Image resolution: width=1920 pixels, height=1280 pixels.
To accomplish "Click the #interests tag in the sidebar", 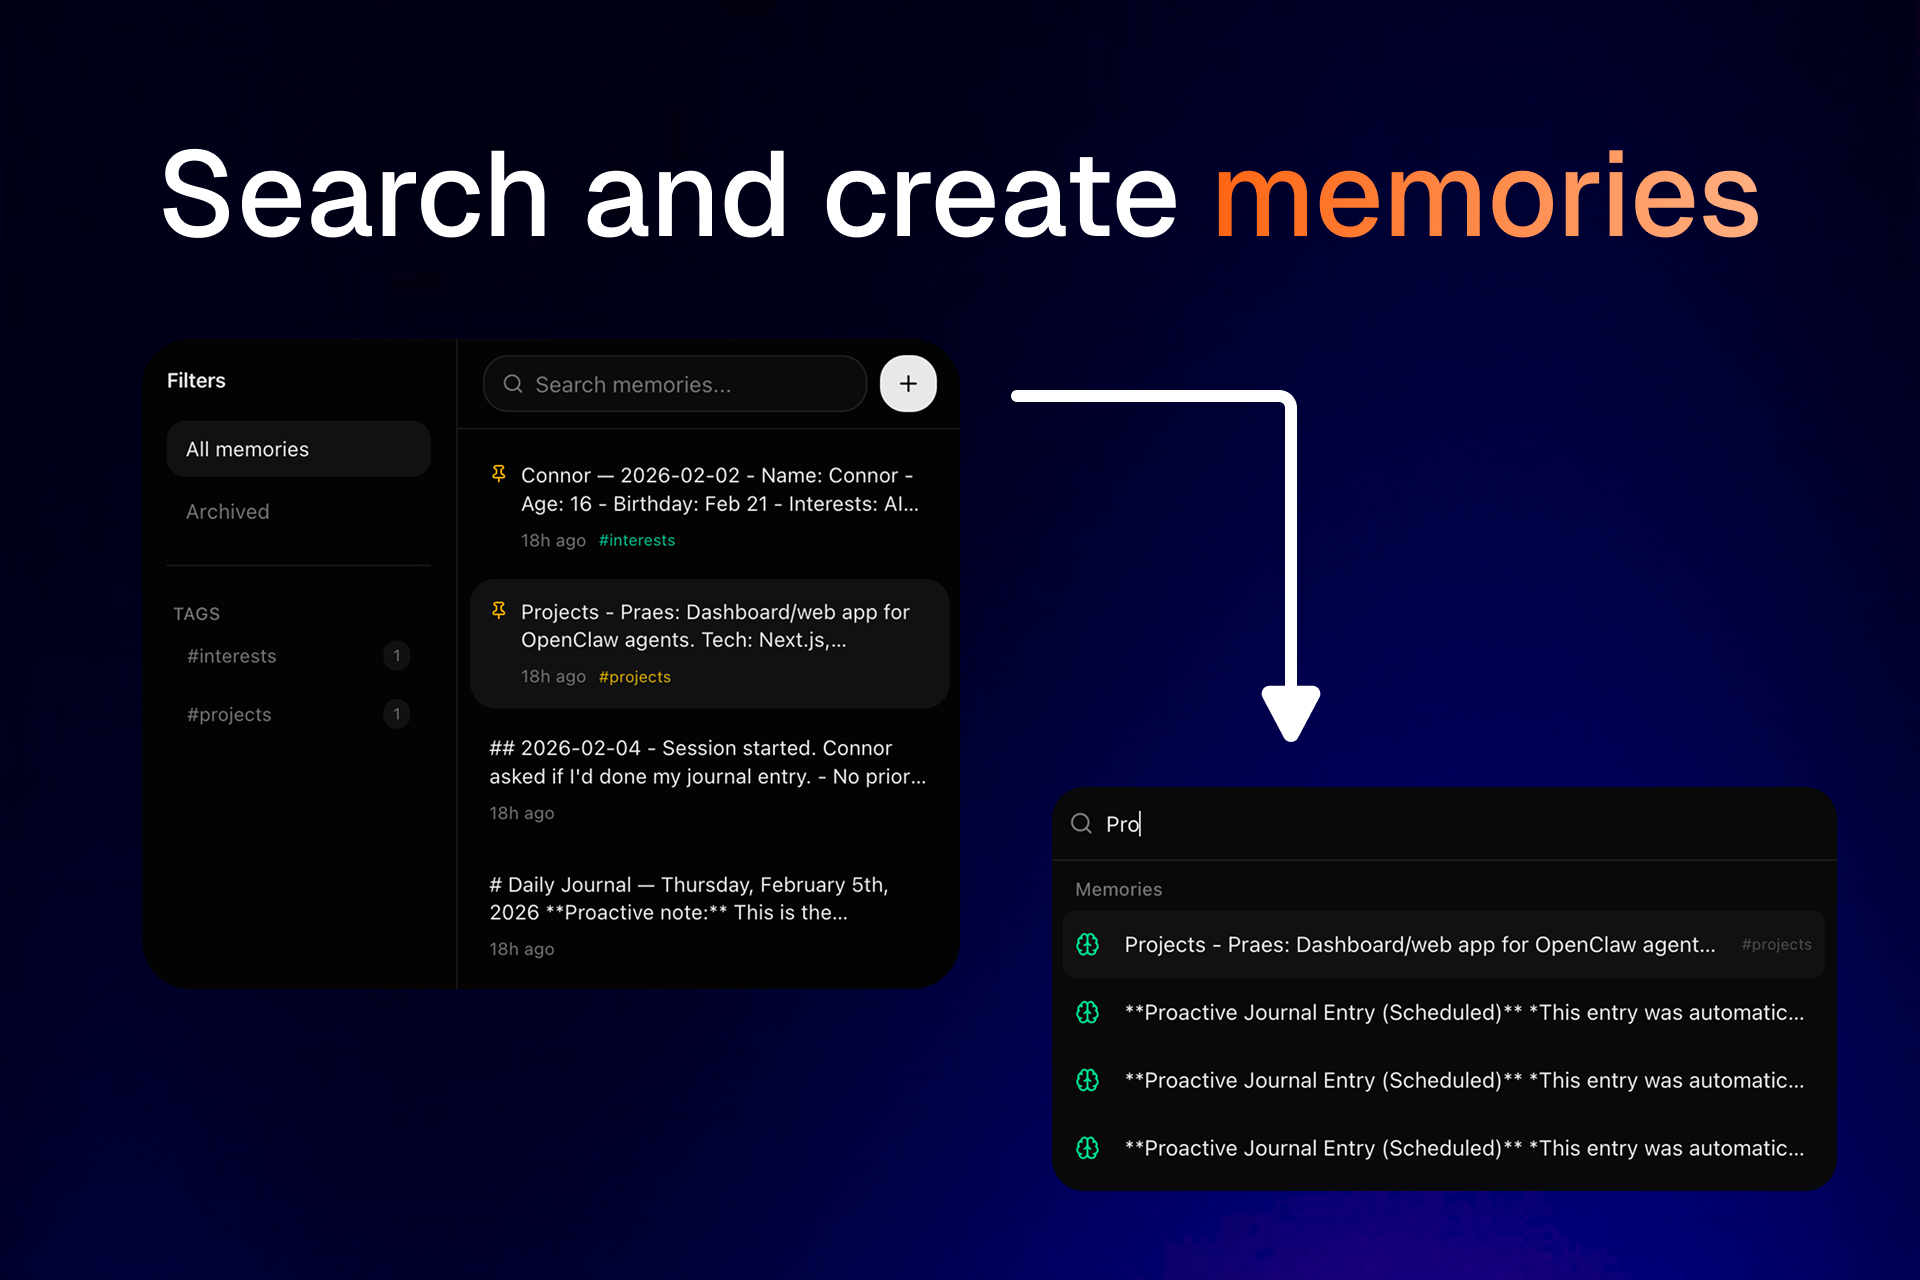I will tap(231, 655).
